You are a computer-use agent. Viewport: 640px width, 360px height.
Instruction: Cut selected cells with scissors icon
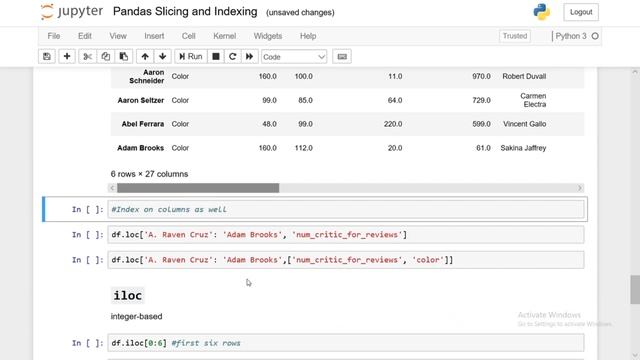[x=87, y=57]
